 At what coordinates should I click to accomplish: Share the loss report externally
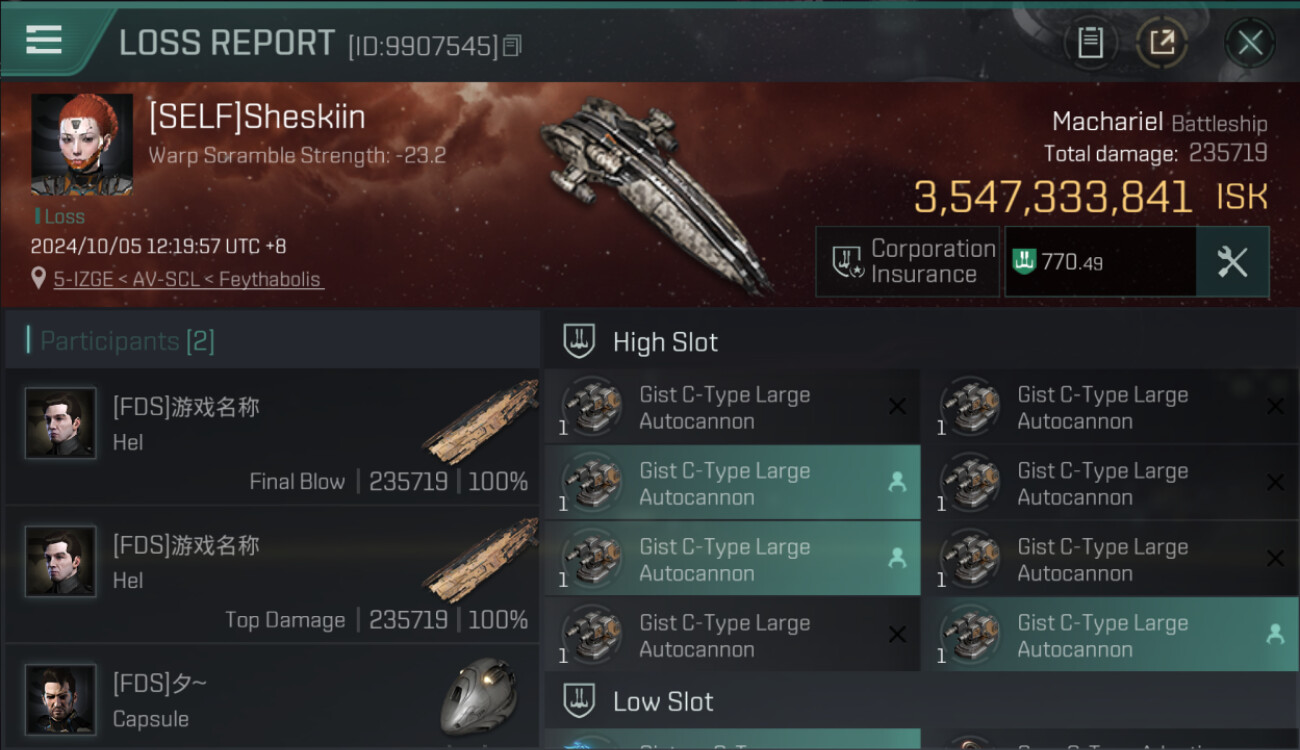(x=1162, y=42)
